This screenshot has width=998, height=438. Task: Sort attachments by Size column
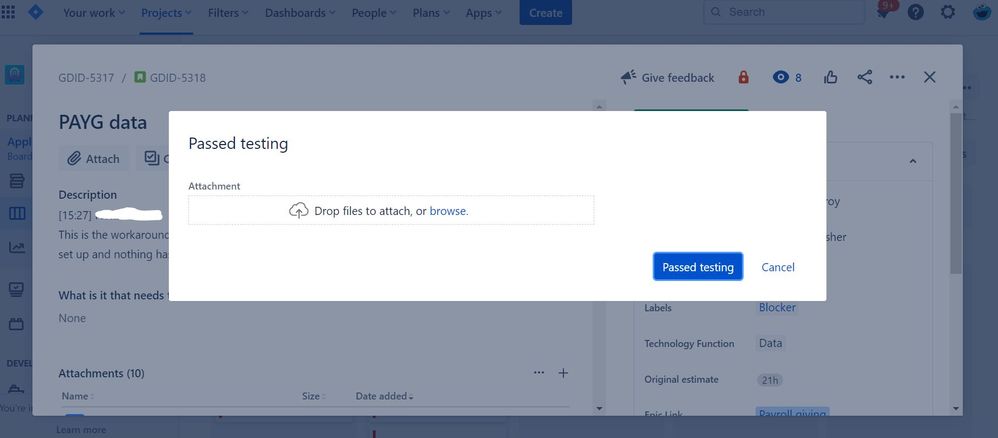(x=313, y=396)
